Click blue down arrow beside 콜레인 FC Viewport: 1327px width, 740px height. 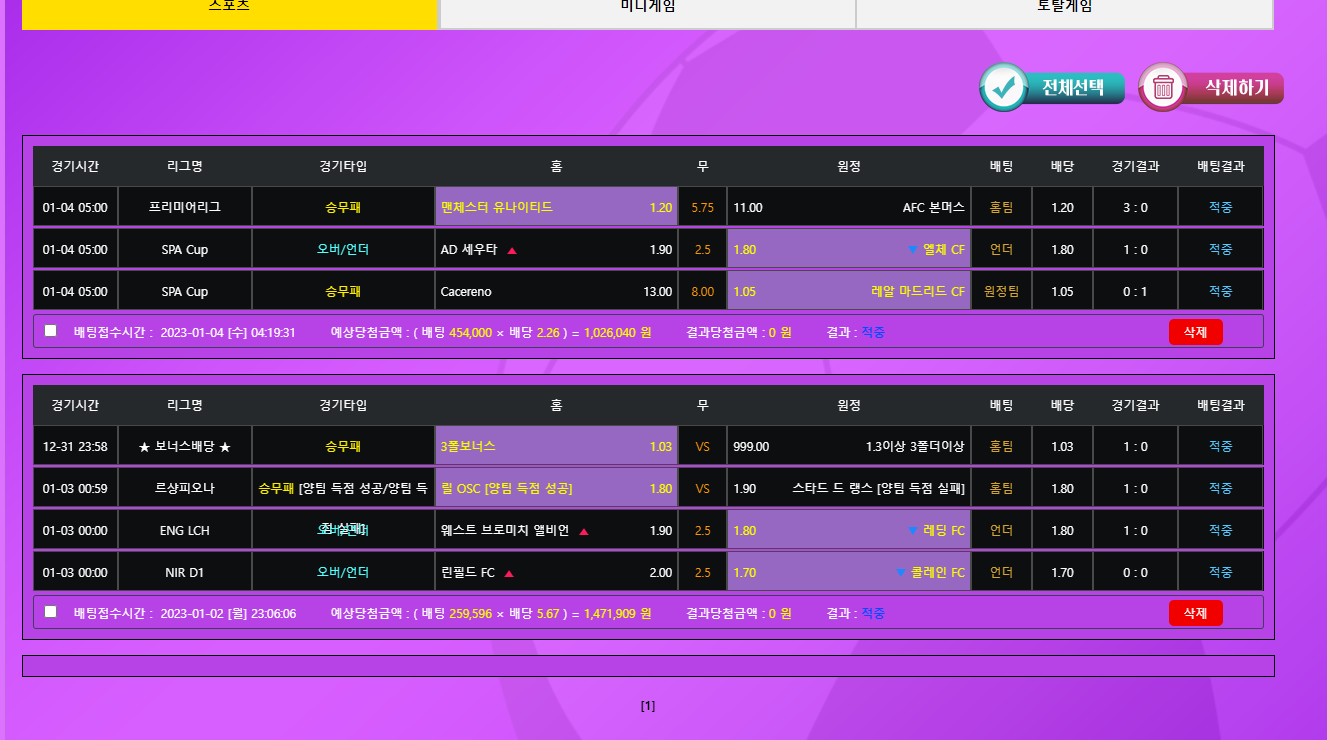coord(901,573)
